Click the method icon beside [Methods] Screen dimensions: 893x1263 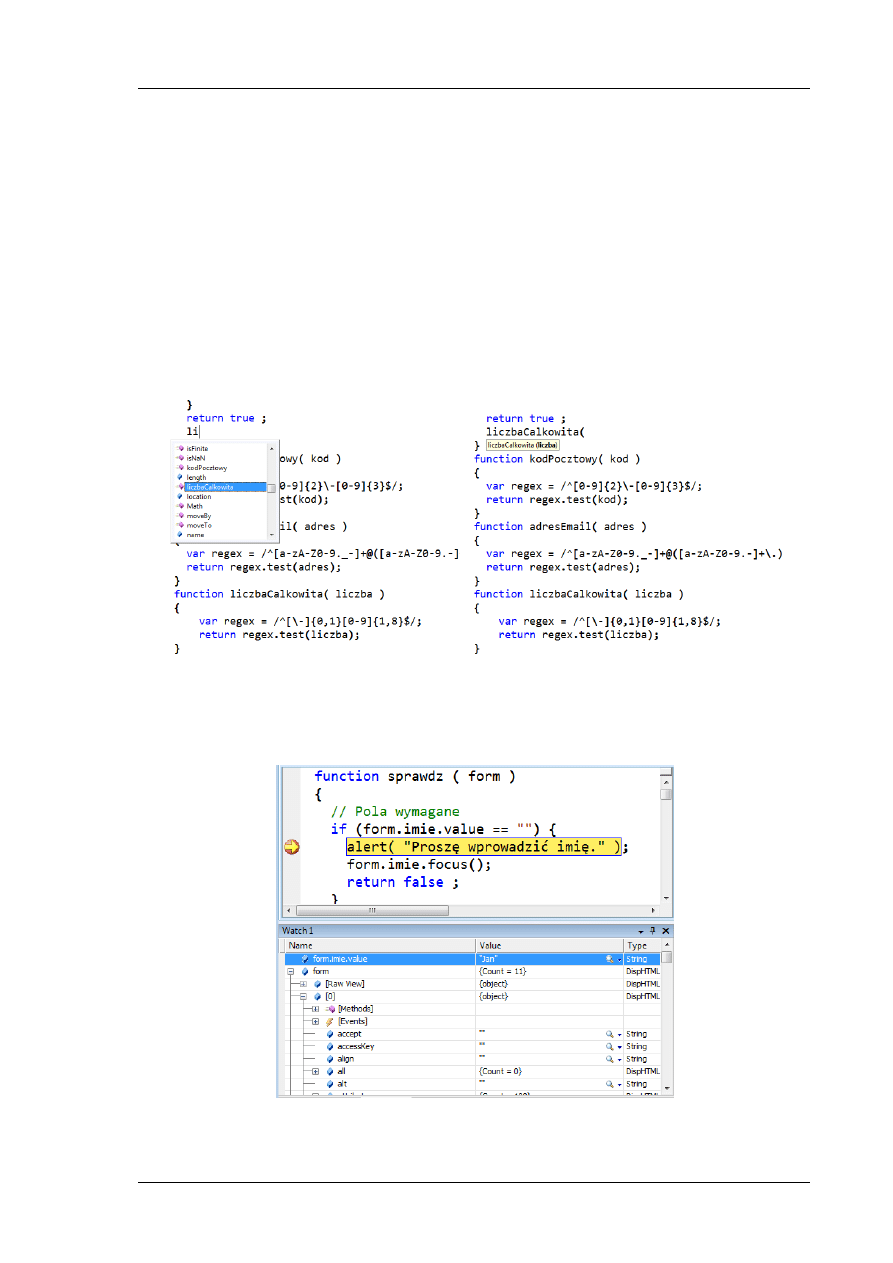(x=330, y=1009)
